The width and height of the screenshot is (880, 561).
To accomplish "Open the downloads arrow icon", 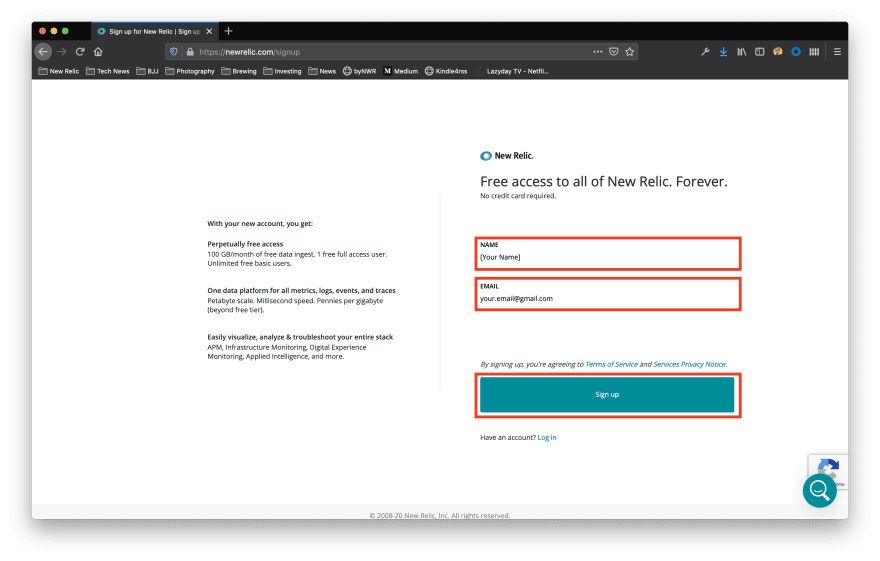I will click(723, 51).
